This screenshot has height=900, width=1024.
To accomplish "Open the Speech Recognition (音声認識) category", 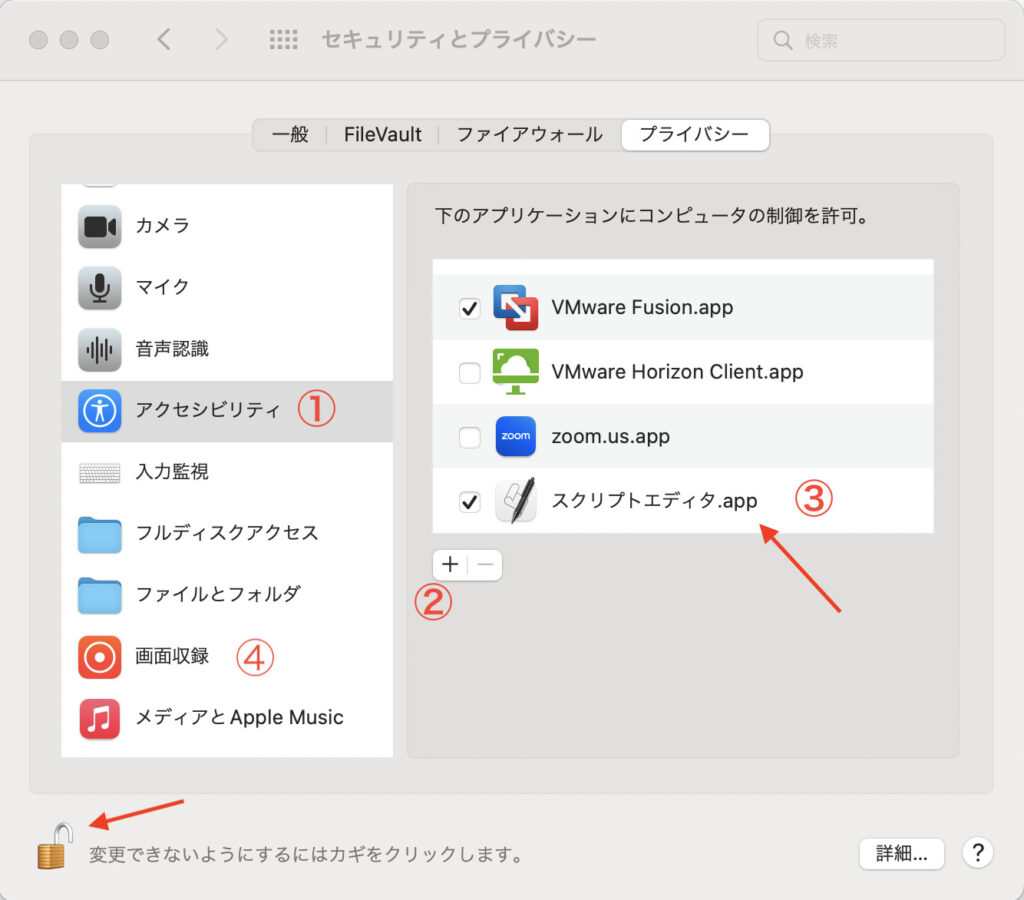I will (171, 349).
